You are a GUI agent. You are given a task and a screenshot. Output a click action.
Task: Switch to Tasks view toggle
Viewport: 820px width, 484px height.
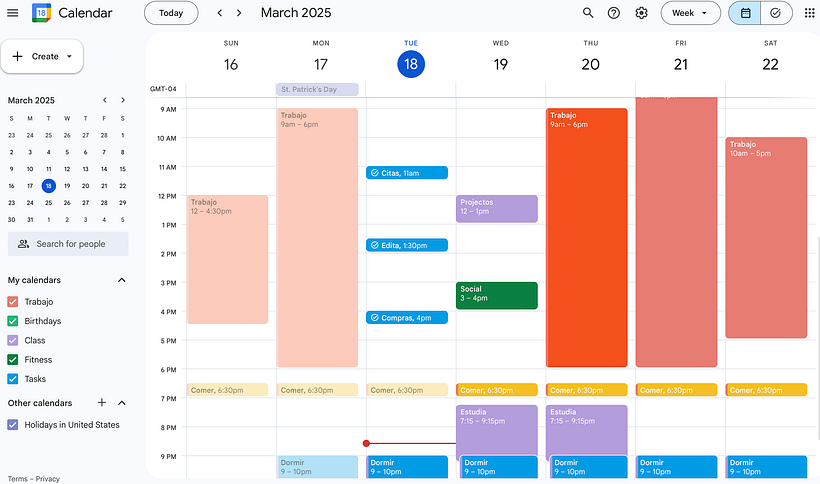[x=776, y=13]
